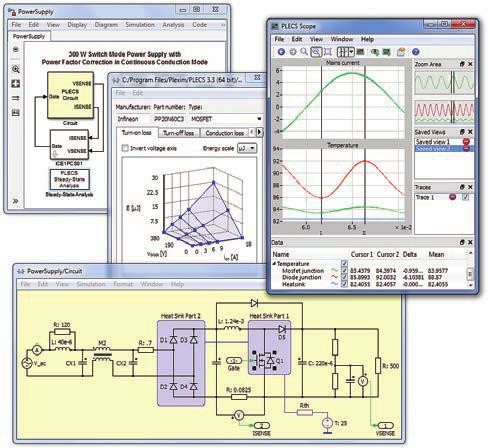Click the image icon in PowerSupply sidebar

coord(16,113)
